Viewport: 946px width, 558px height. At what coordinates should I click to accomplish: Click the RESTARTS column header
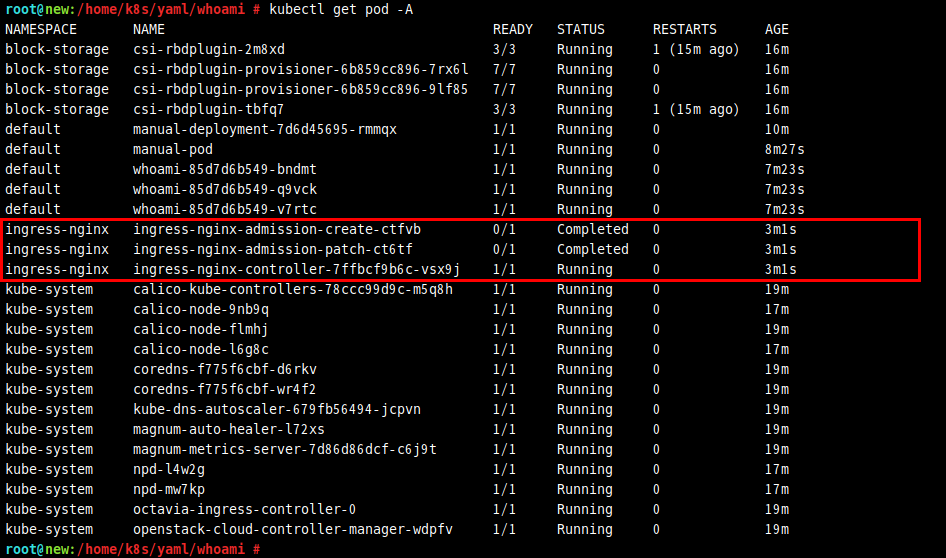coord(685,30)
